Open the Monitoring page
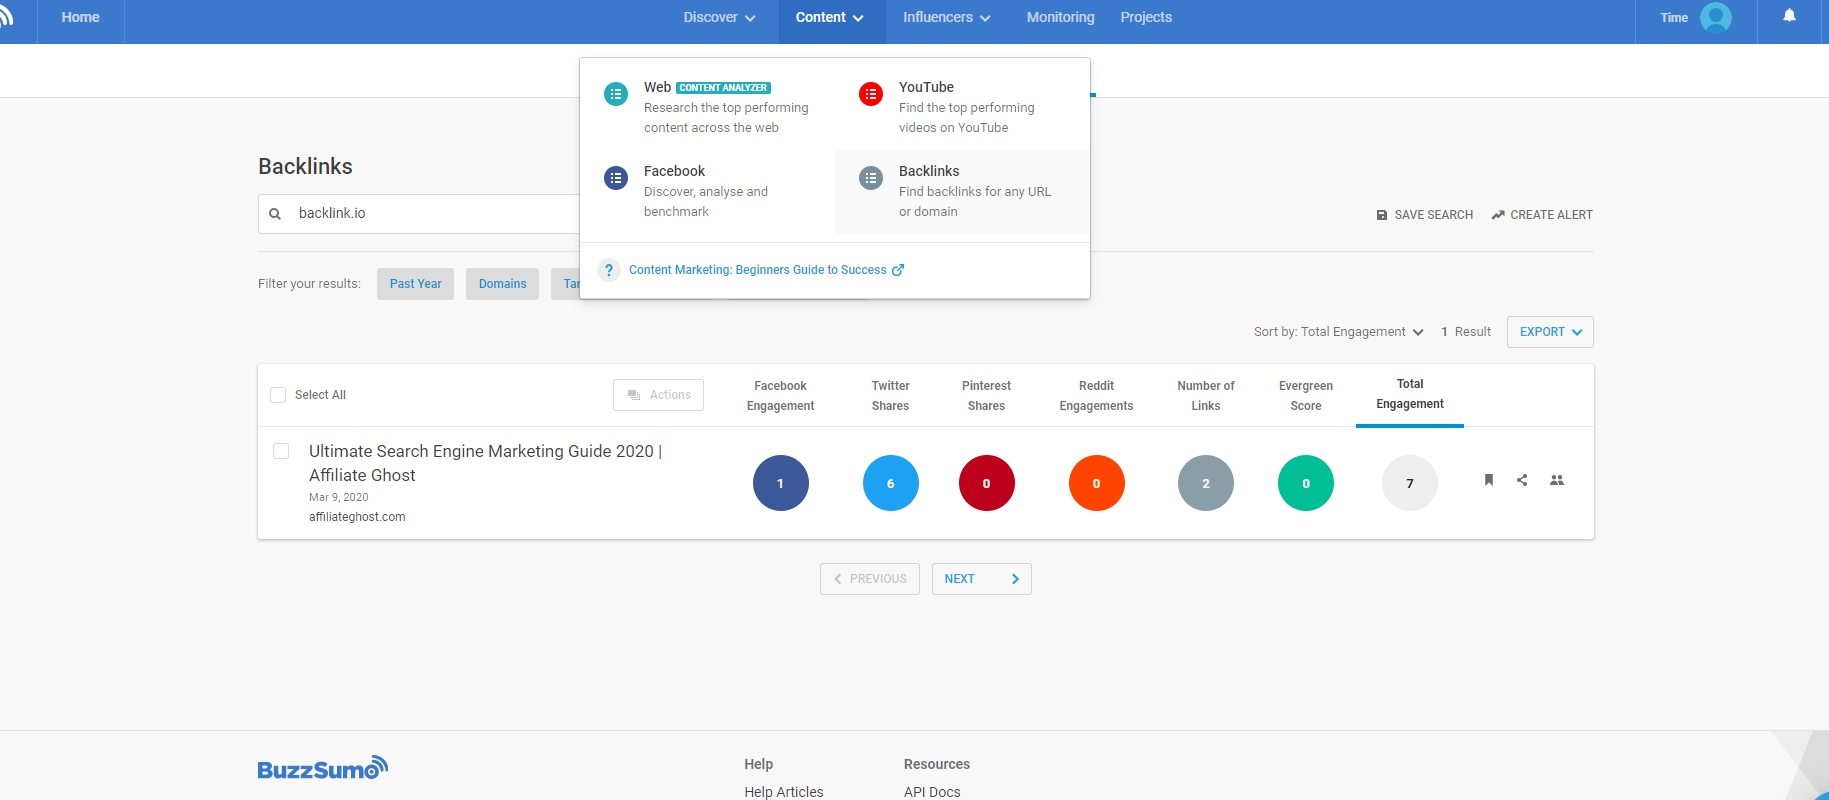This screenshot has height=800, width=1829. coord(1060,17)
